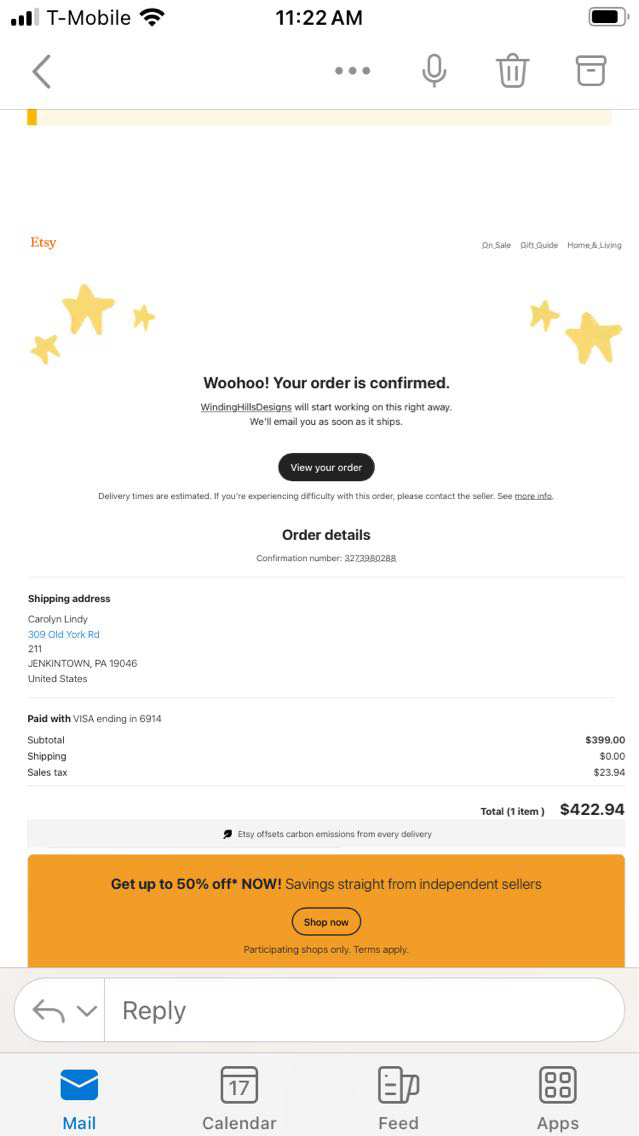Delete email with trash icon
The width and height of the screenshot is (639, 1136).
512,71
